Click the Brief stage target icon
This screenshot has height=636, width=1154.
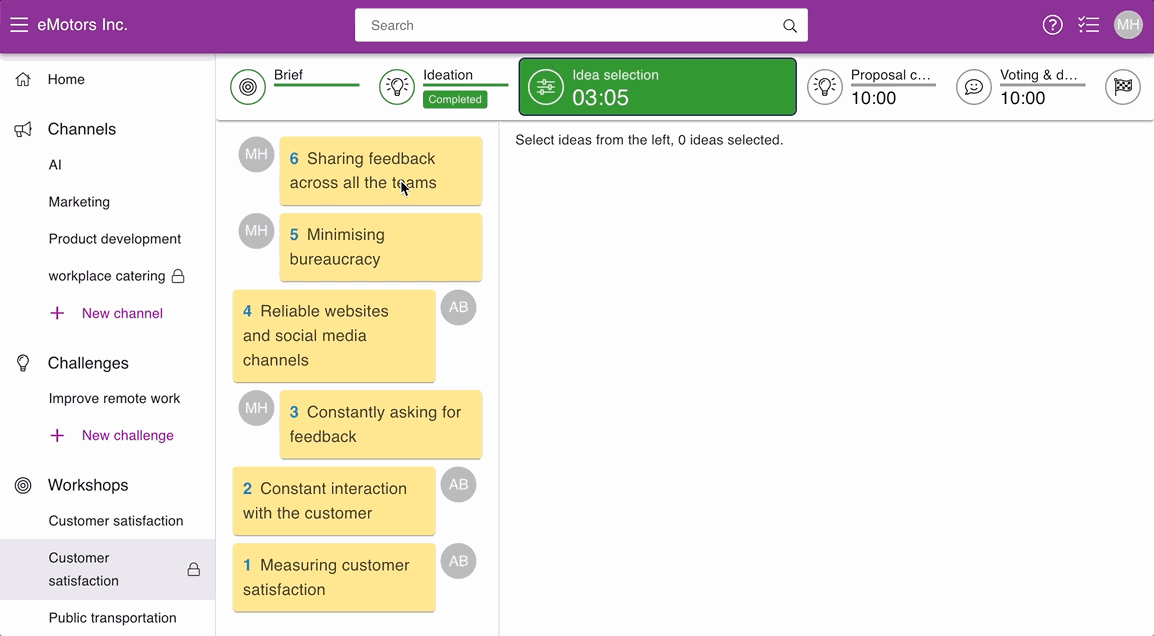coord(248,87)
